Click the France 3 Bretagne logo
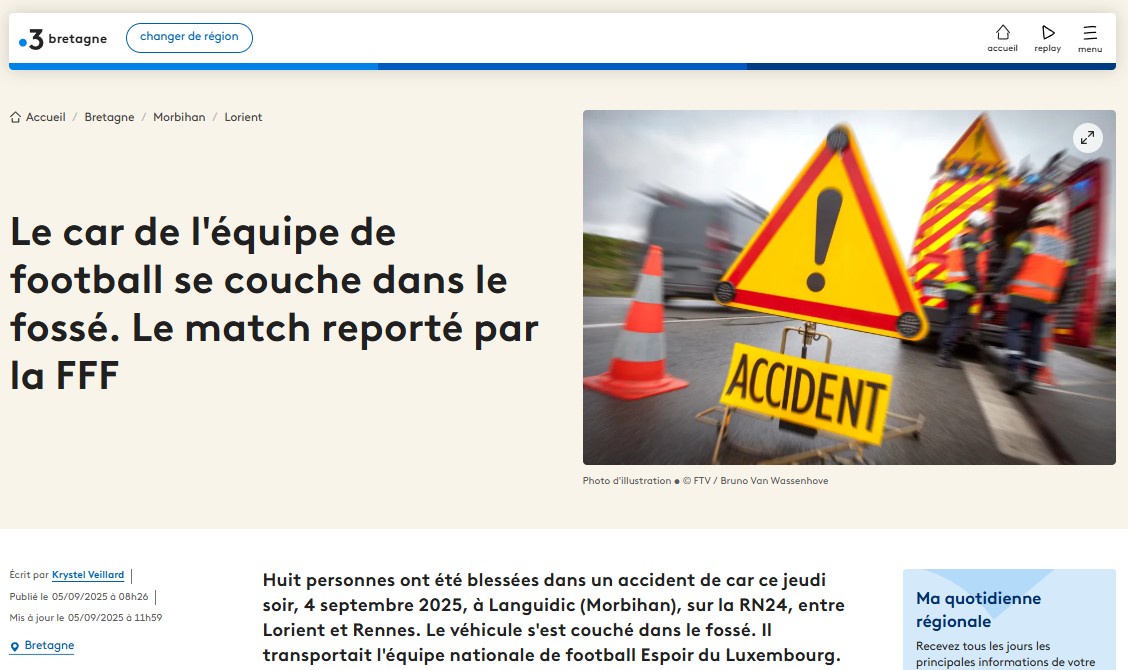 [x=62, y=39]
